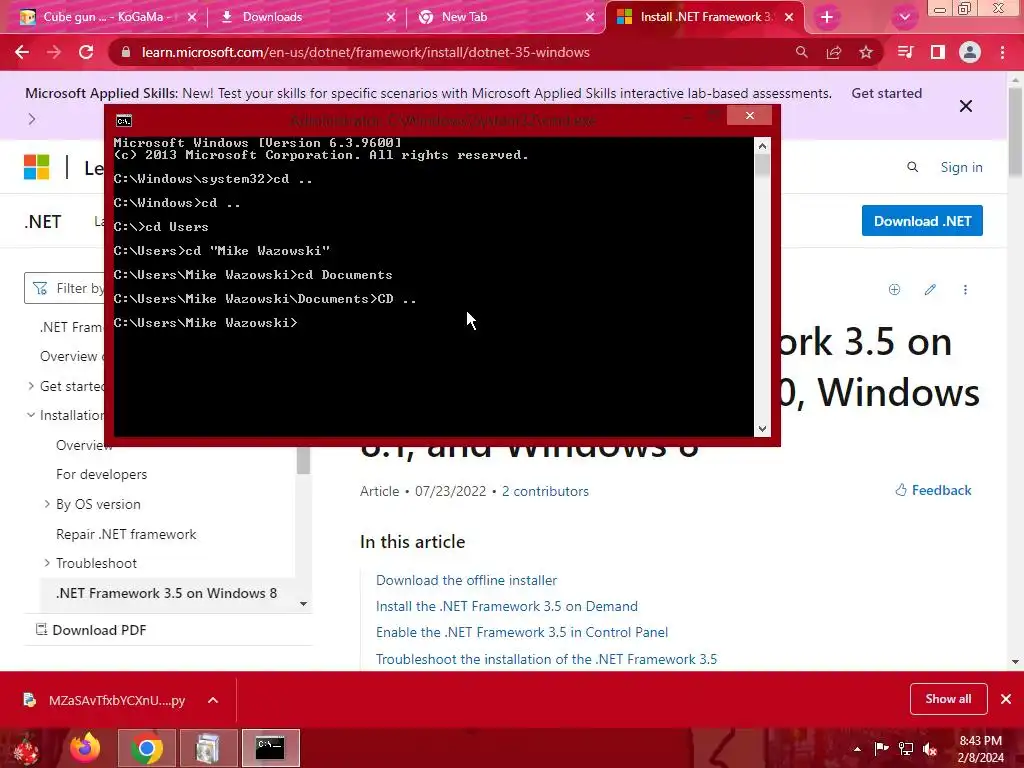The image size is (1024, 768).
Task: Click the share page icon in address bar
Action: [x=834, y=52]
